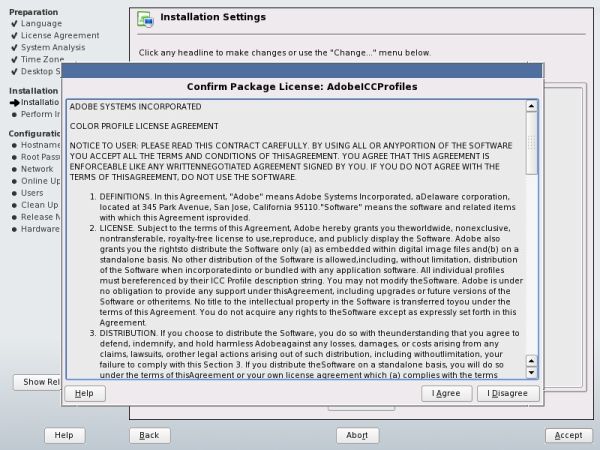
Task: Select the Network configuration step
Action: (x=37, y=169)
